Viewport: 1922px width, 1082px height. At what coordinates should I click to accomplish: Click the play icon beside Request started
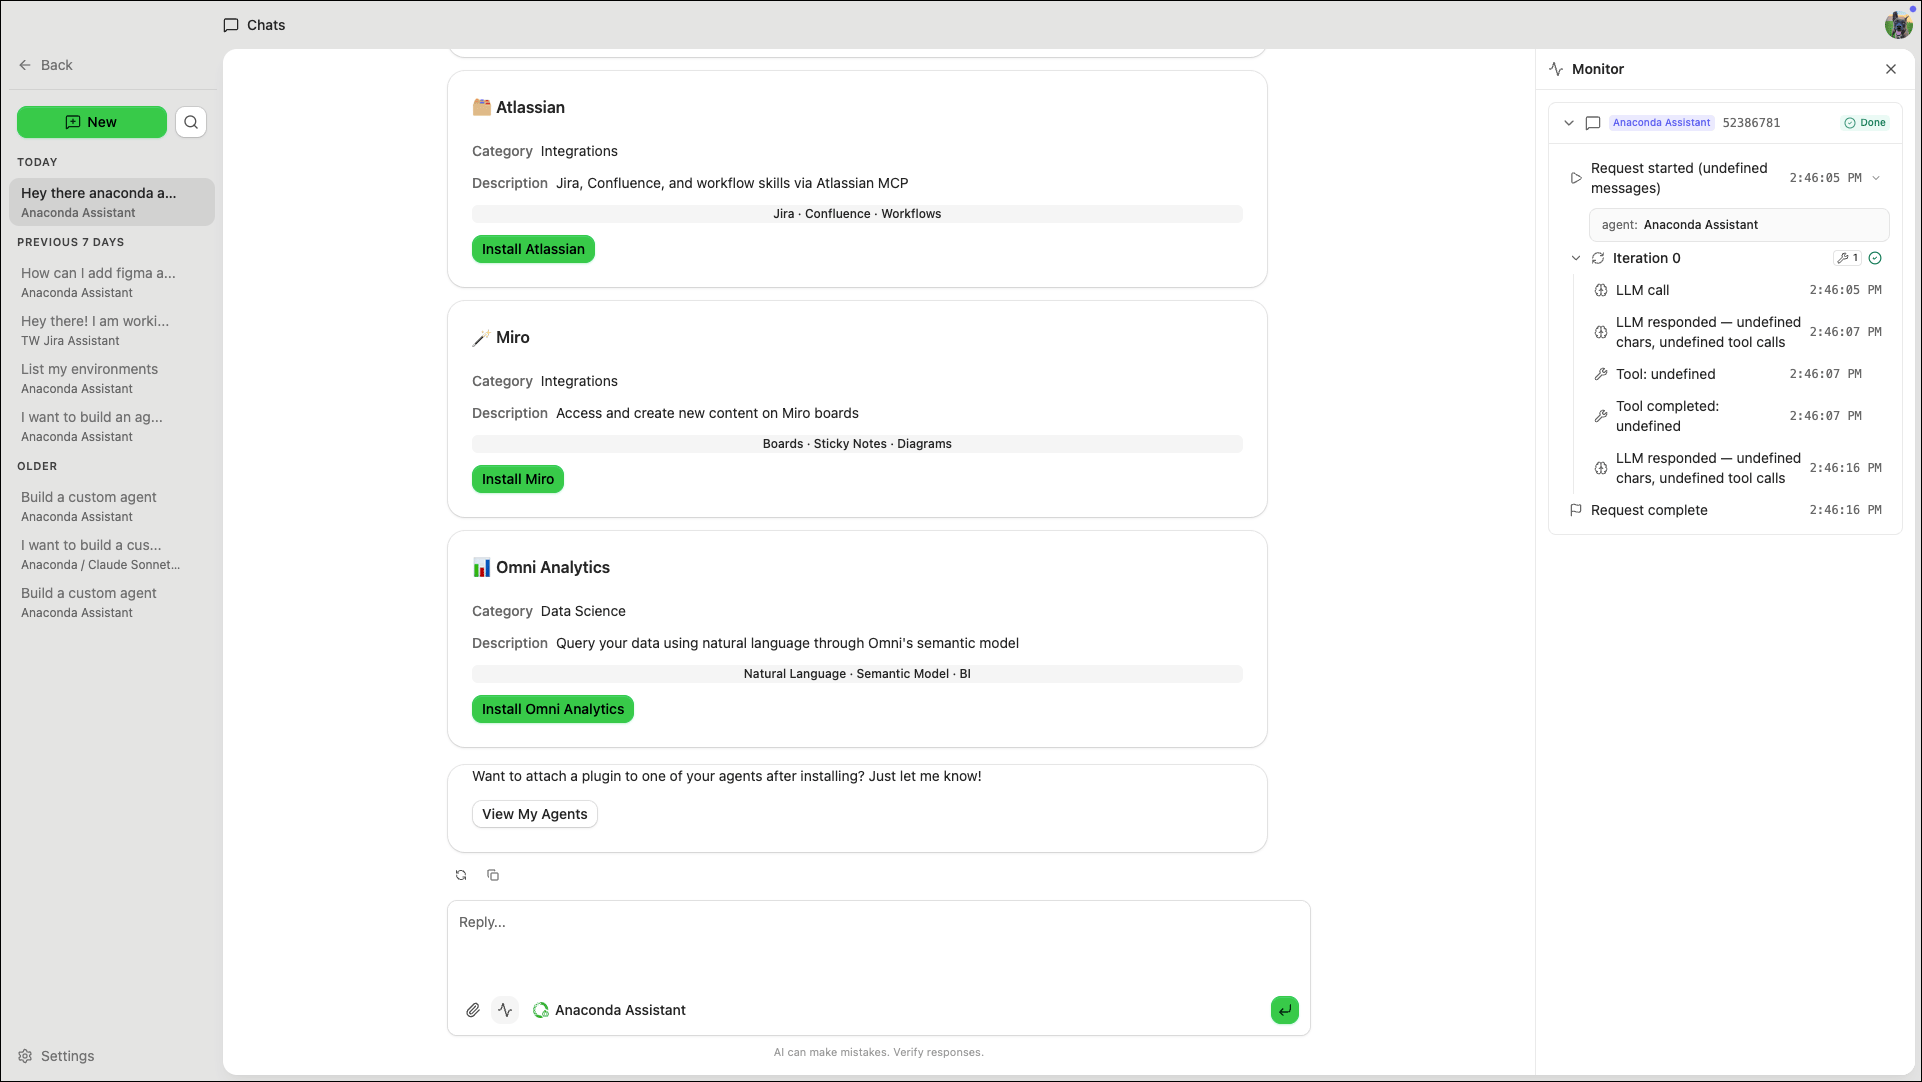[1576, 178]
